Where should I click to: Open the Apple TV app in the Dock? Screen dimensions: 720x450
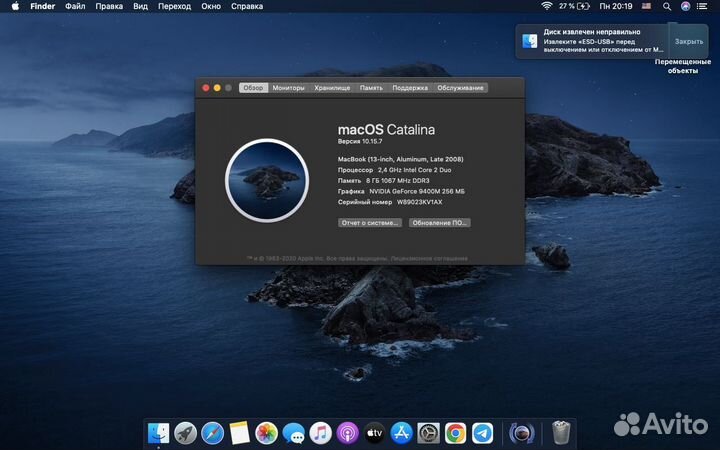pos(375,433)
